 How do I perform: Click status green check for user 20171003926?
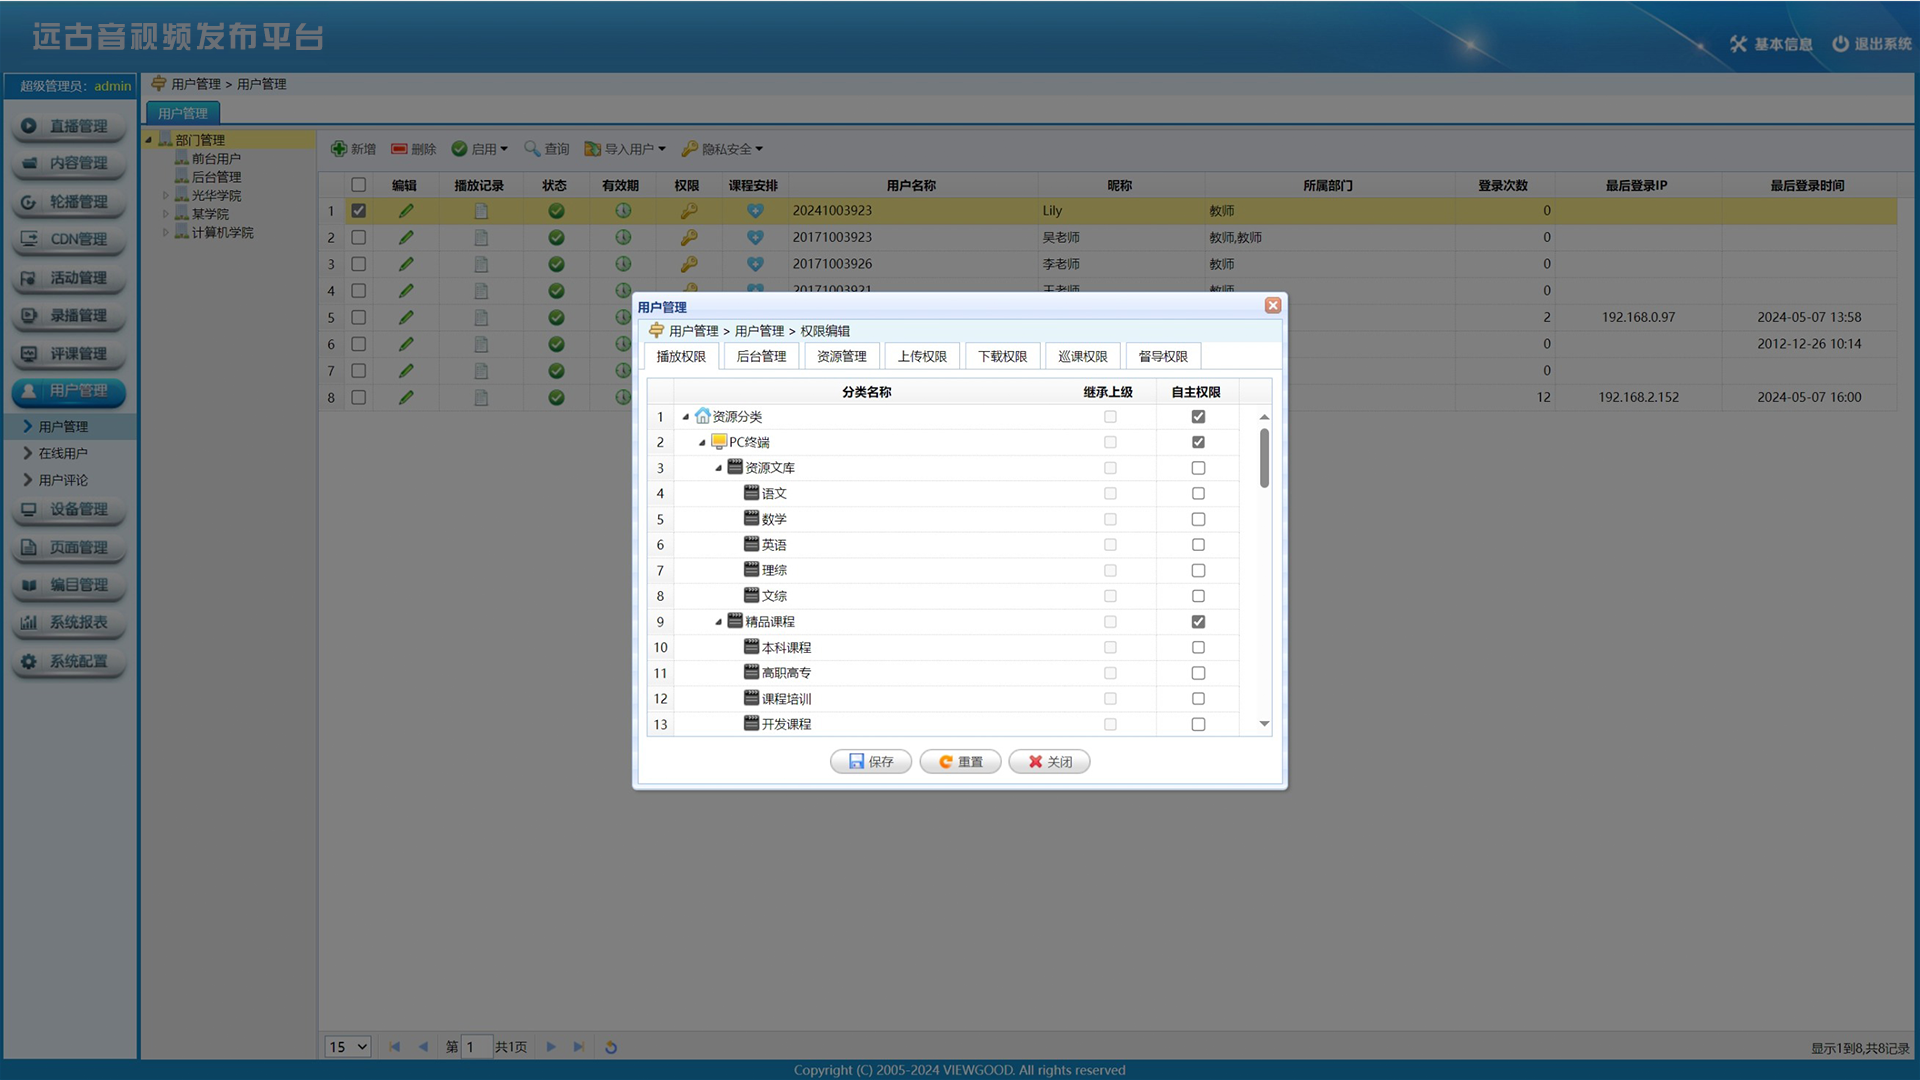click(556, 264)
